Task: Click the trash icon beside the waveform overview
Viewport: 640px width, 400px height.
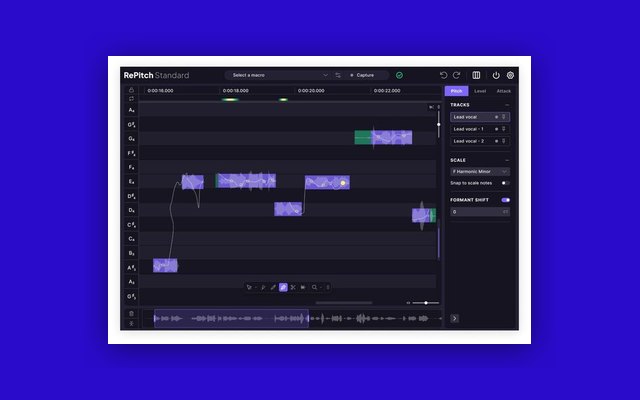Action: point(131,313)
